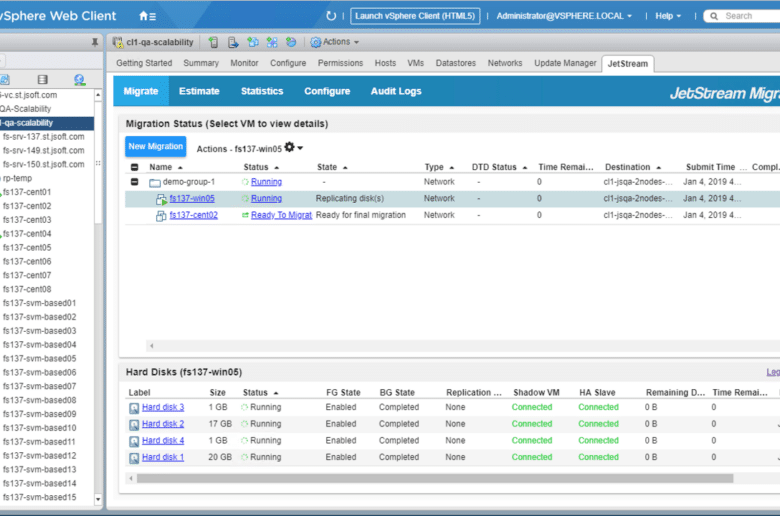Open the fs137-cent02 VM link
780x516 pixels.
pyautogui.click(x=194, y=215)
